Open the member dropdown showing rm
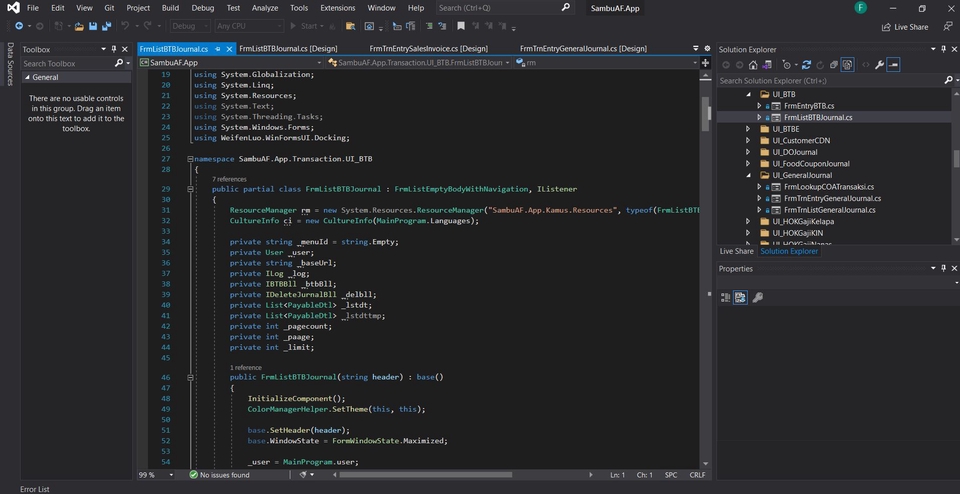960x494 pixels. (x=606, y=62)
